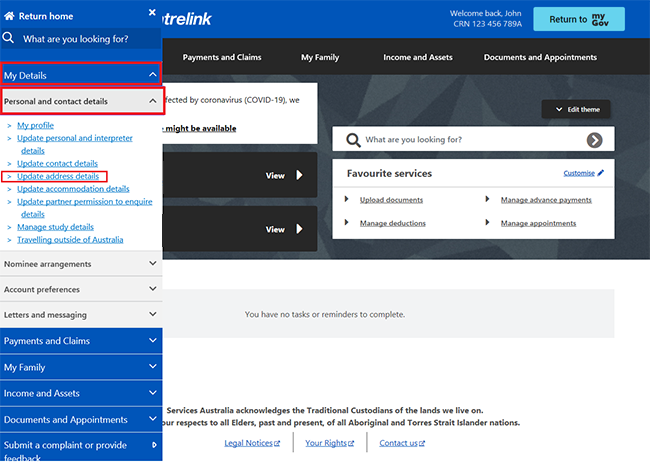Click the 'Welcome back, John' text

pos(485,13)
